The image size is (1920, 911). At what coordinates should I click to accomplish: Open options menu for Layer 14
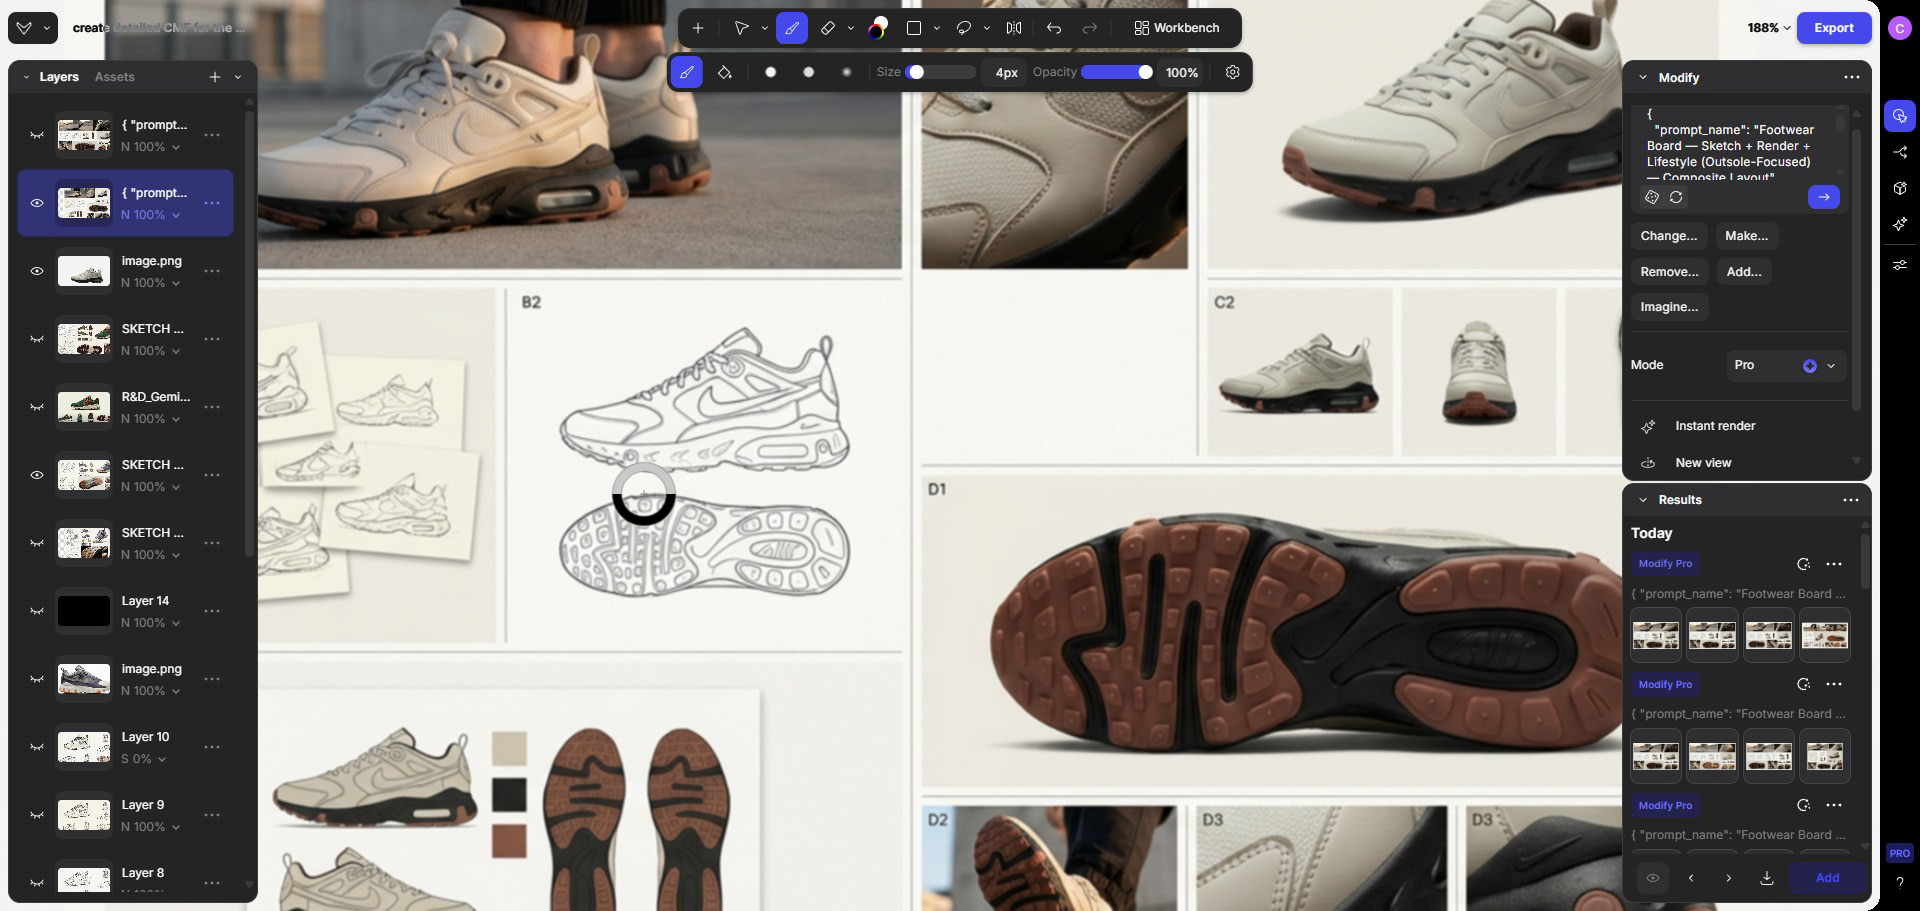click(212, 611)
